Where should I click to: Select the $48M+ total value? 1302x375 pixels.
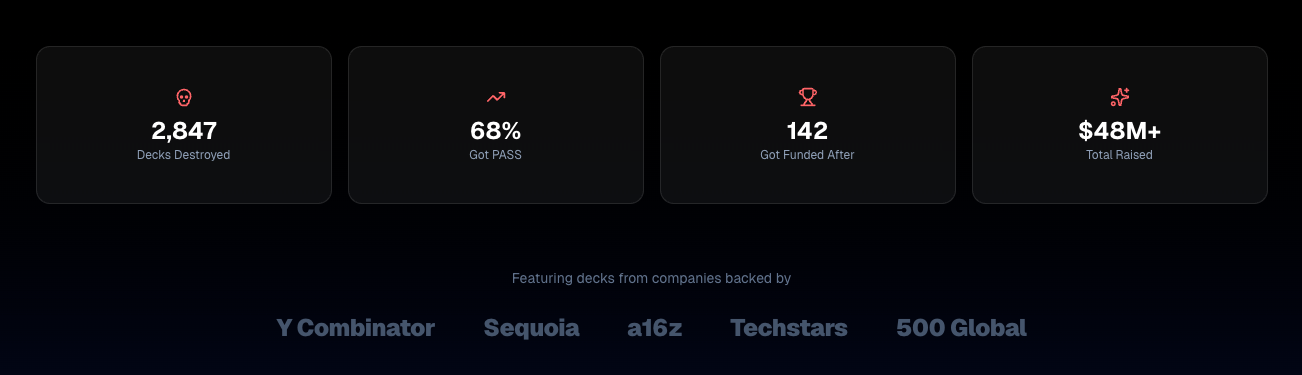click(x=1120, y=131)
